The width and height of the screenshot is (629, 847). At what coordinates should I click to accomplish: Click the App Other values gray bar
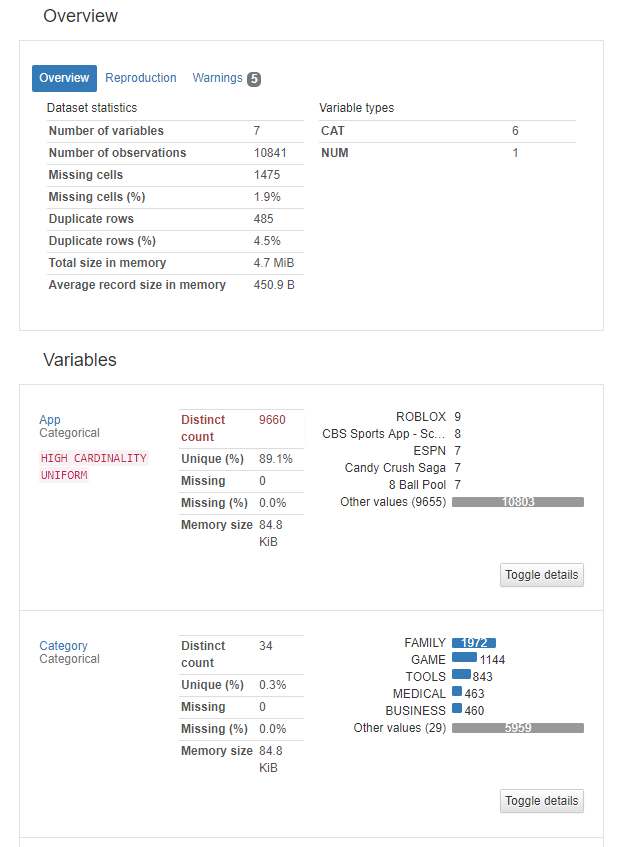pos(518,501)
